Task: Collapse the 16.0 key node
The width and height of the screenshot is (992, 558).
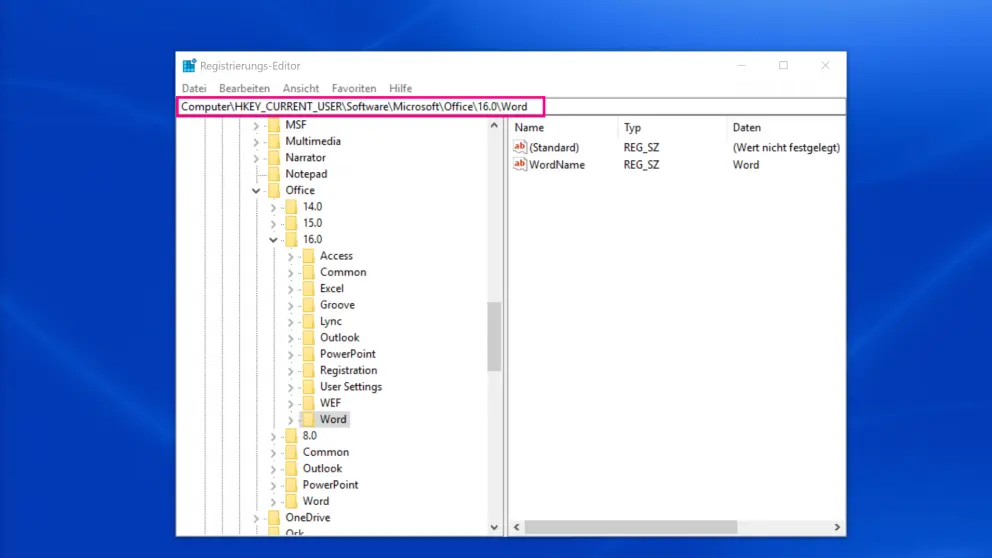Action: (273, 240)
